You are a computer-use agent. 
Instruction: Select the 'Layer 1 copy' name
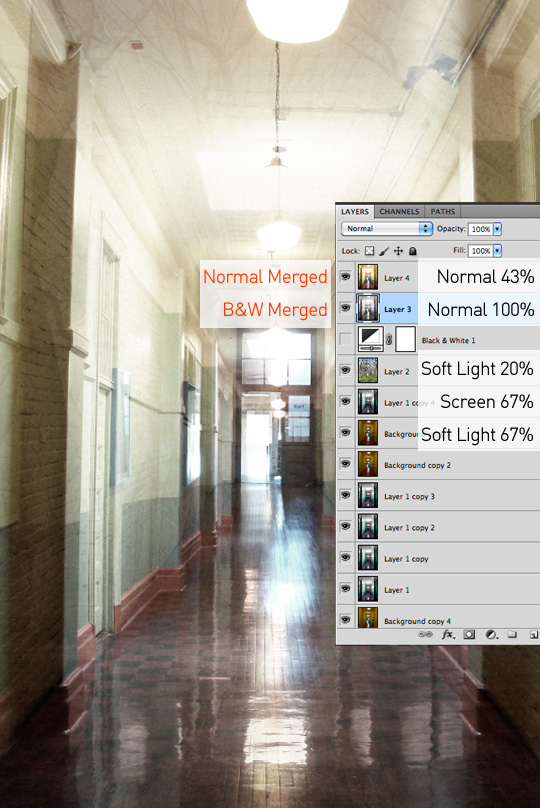pos(406,559)
